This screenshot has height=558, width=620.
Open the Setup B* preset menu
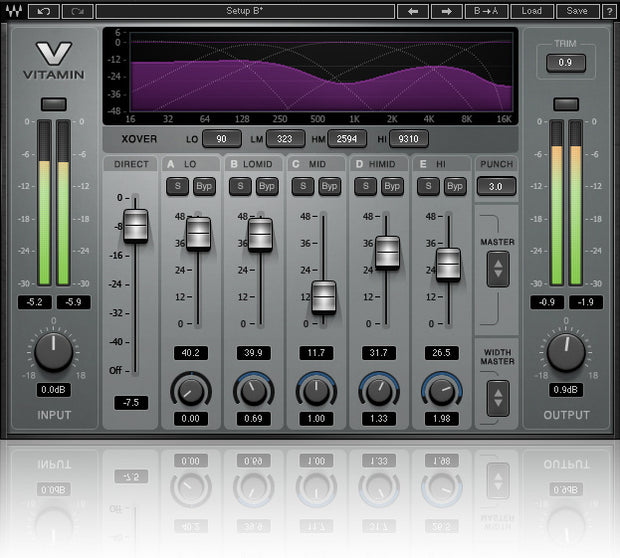[245, 11]
